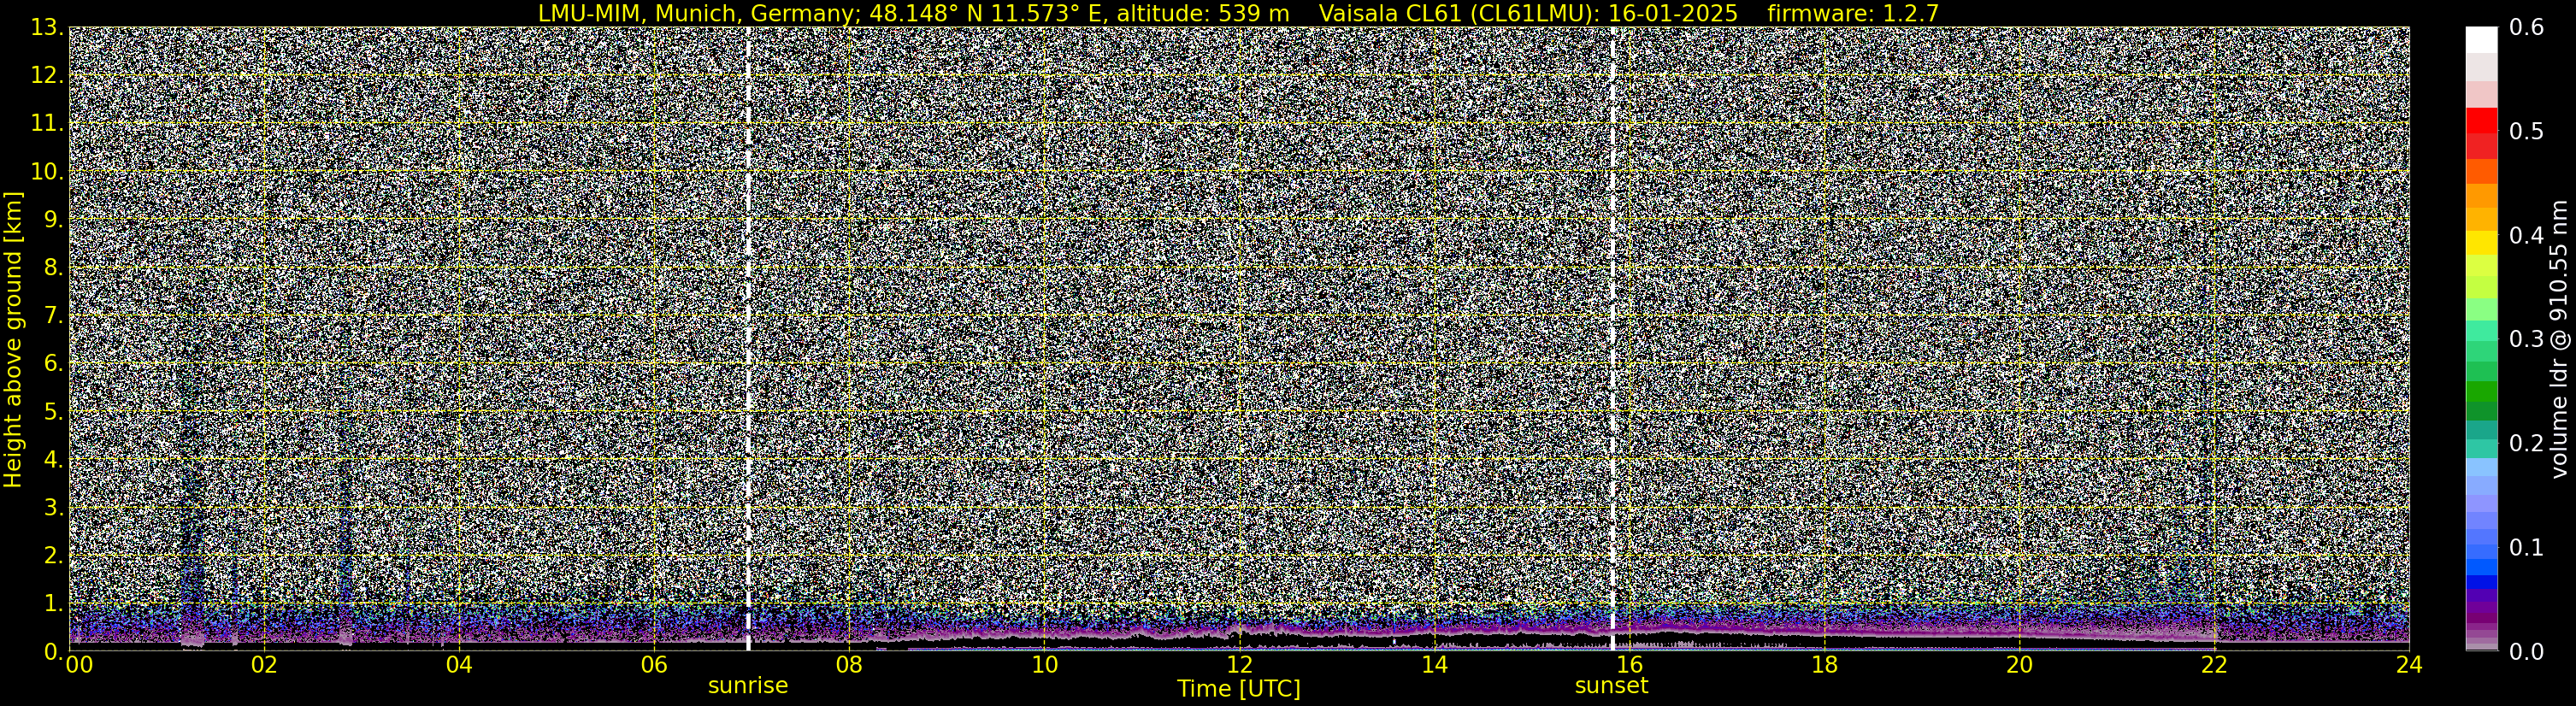Image resolution: width=2576 pixels, height=706 pixels.
Task: Click the 'firmware: 1.2.7' text
Action: click(x=1853, y=13)
